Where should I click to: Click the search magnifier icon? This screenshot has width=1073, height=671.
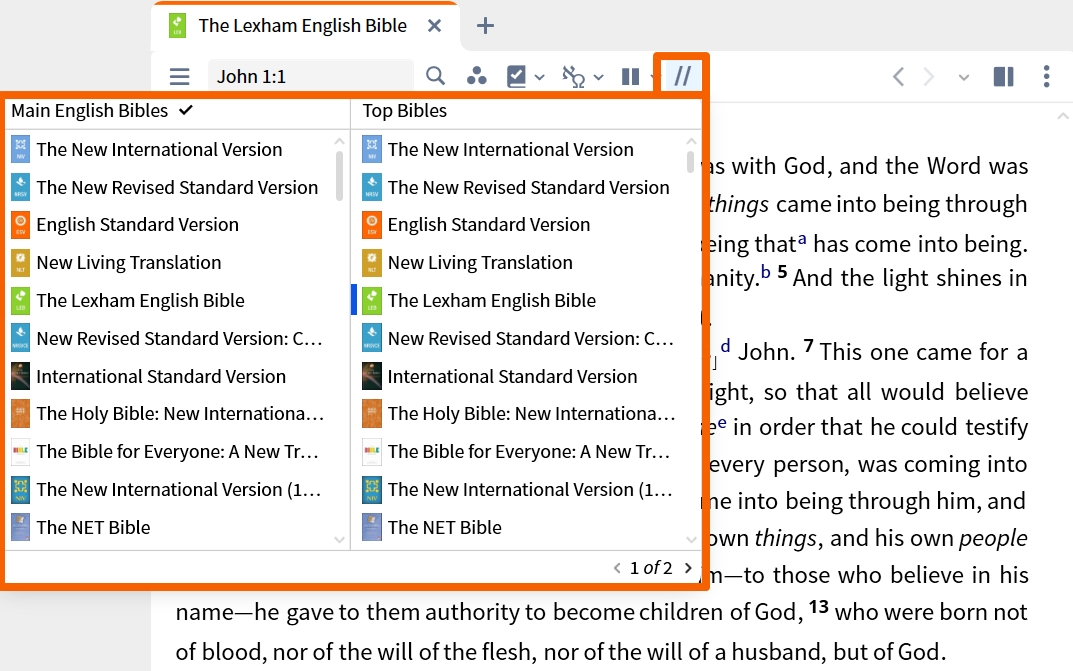tap(435, 76)
